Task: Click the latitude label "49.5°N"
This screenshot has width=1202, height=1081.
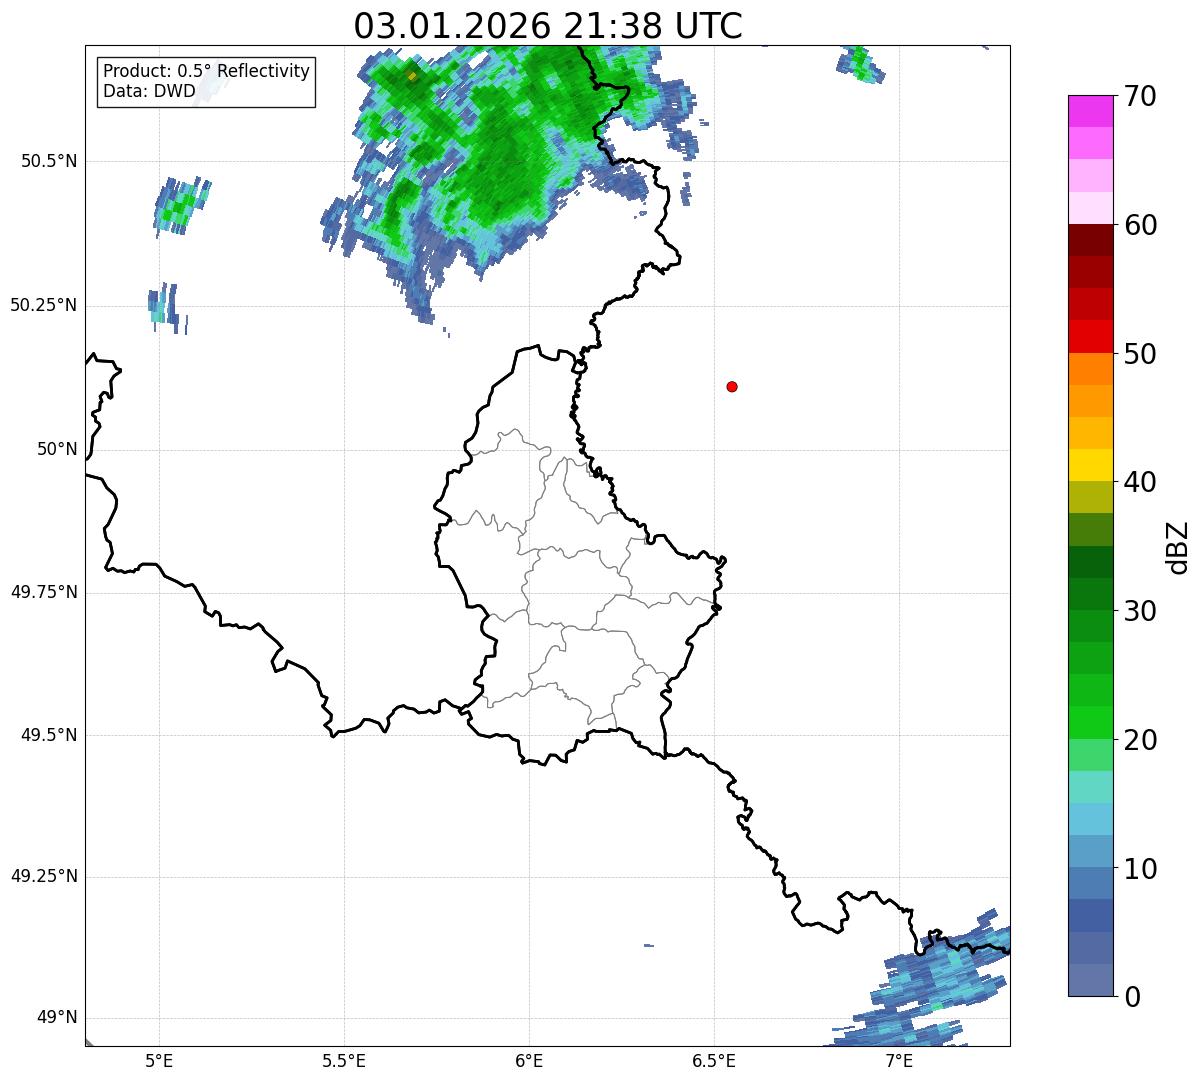Action: tap(50, 735)
